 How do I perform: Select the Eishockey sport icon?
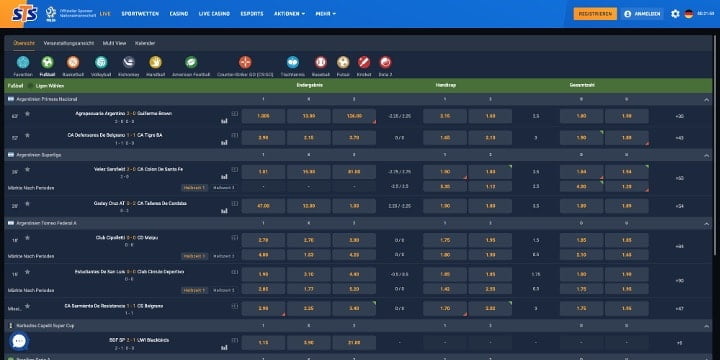point(129,62)
